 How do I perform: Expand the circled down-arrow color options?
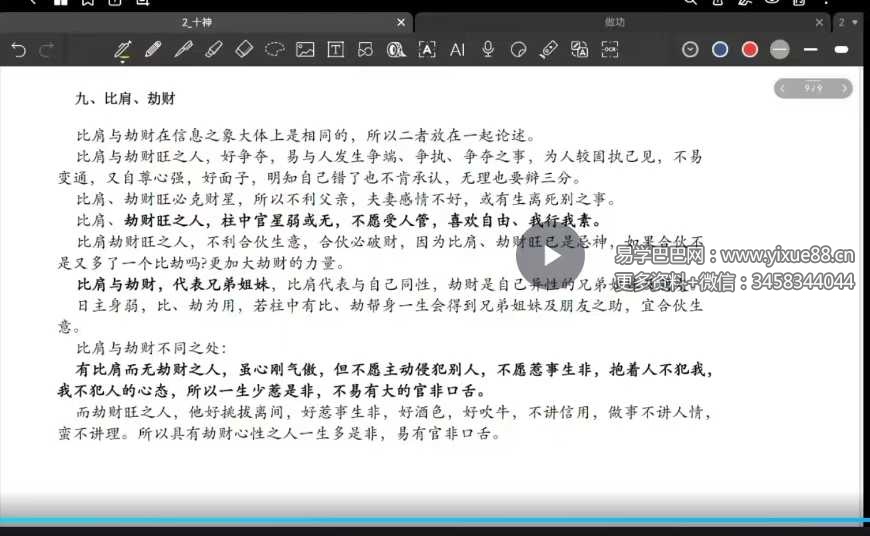[x=690, y=49]
